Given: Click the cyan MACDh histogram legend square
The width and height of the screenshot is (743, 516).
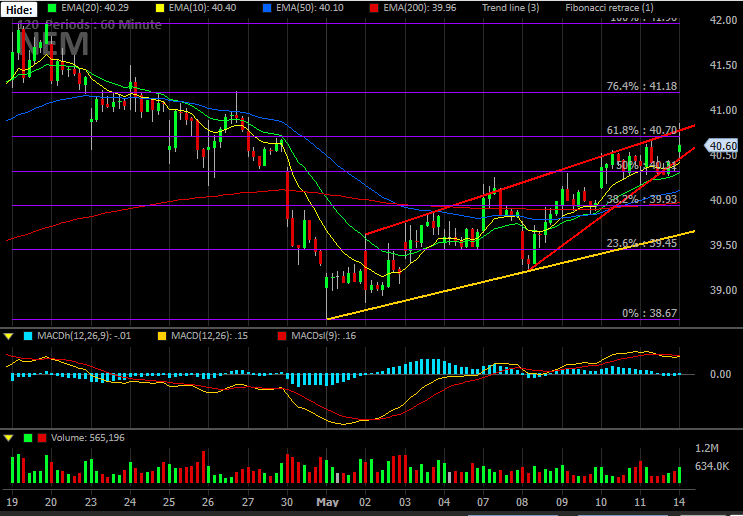Looking at the screenshot, I should pyautogui.click(x=27, y=336).
